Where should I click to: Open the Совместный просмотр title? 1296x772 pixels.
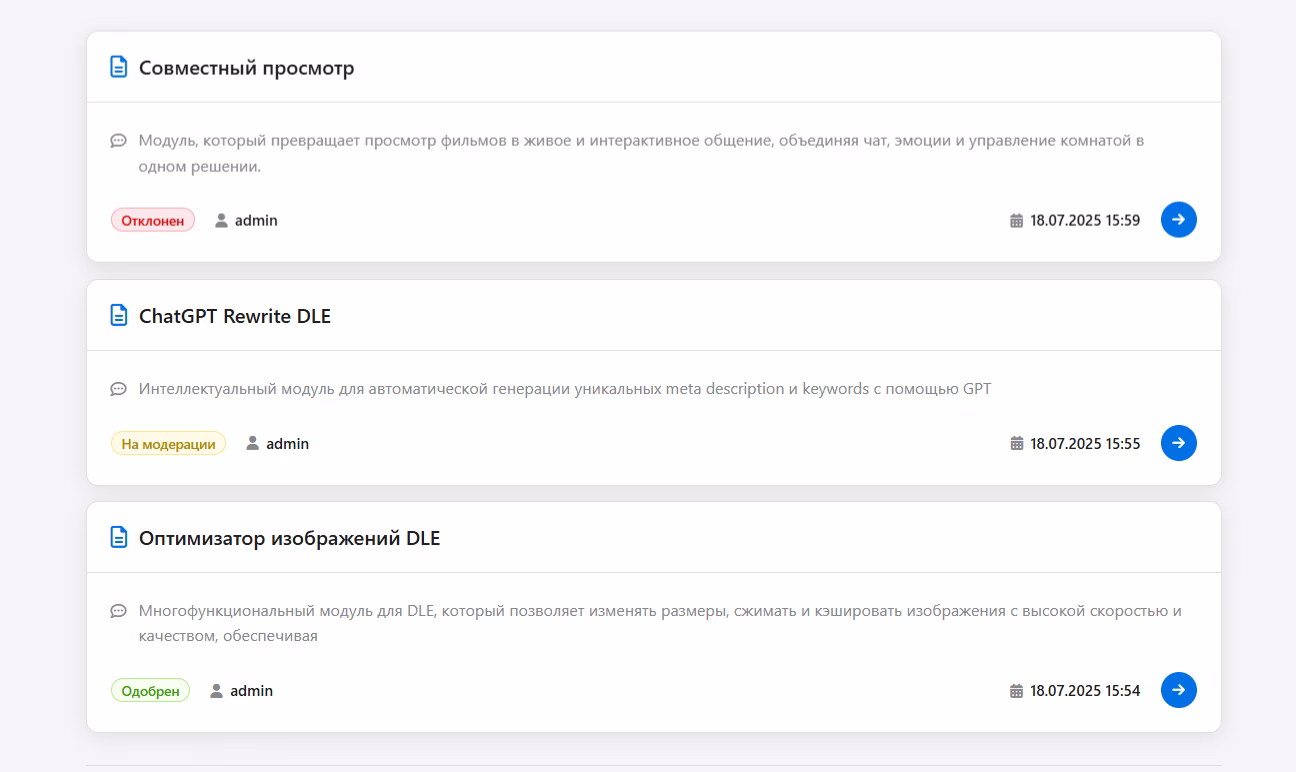tap(246, 68)
